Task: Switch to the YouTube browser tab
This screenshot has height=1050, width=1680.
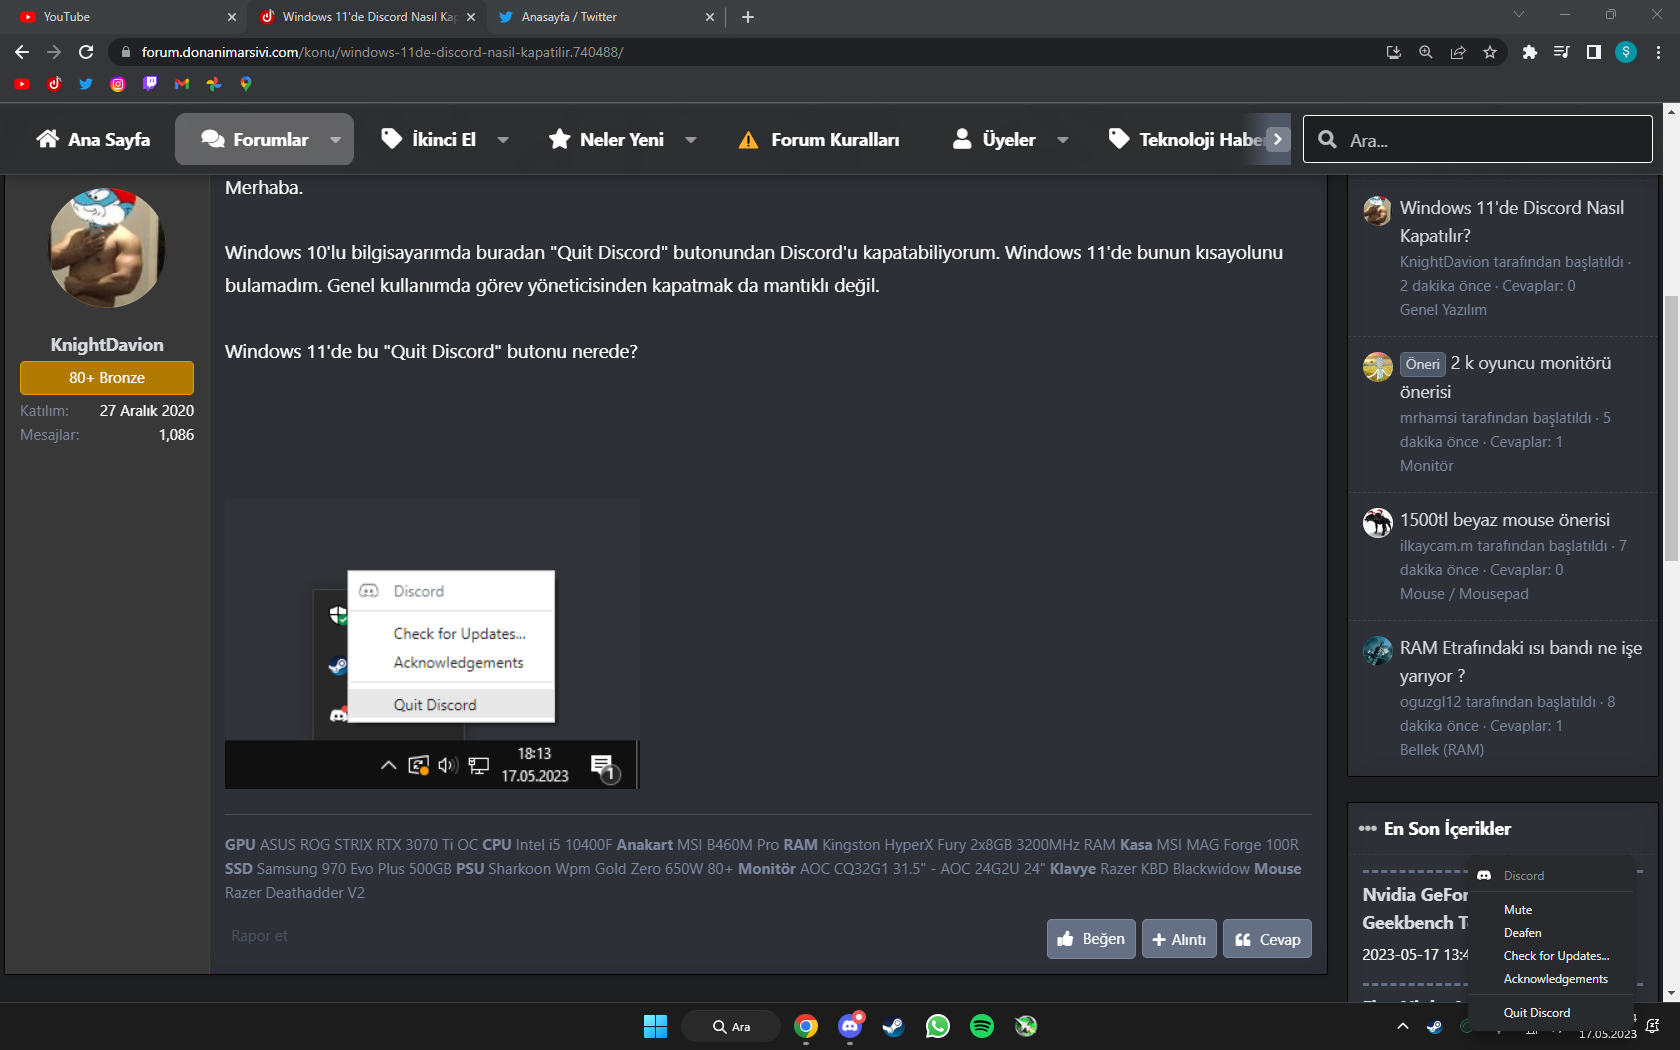Action: [124, 17]
